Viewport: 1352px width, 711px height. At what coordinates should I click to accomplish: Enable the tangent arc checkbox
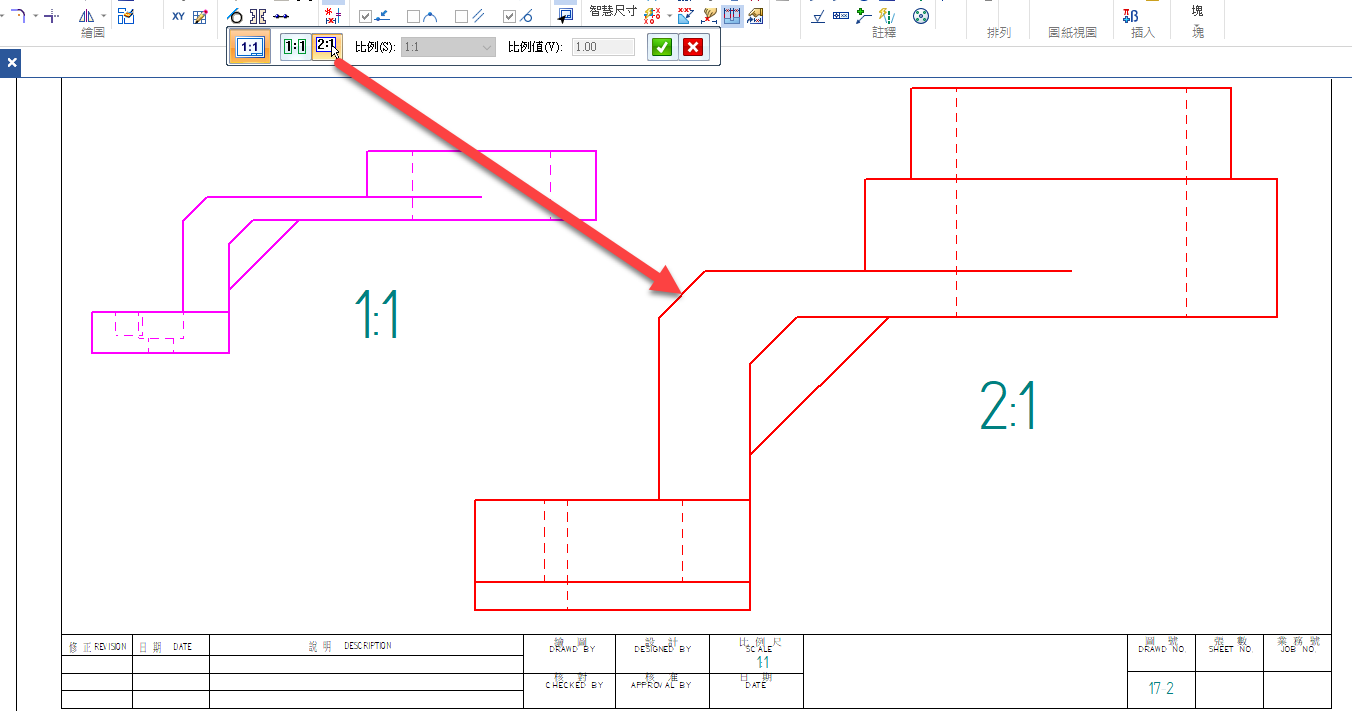[x=414, y=16]
